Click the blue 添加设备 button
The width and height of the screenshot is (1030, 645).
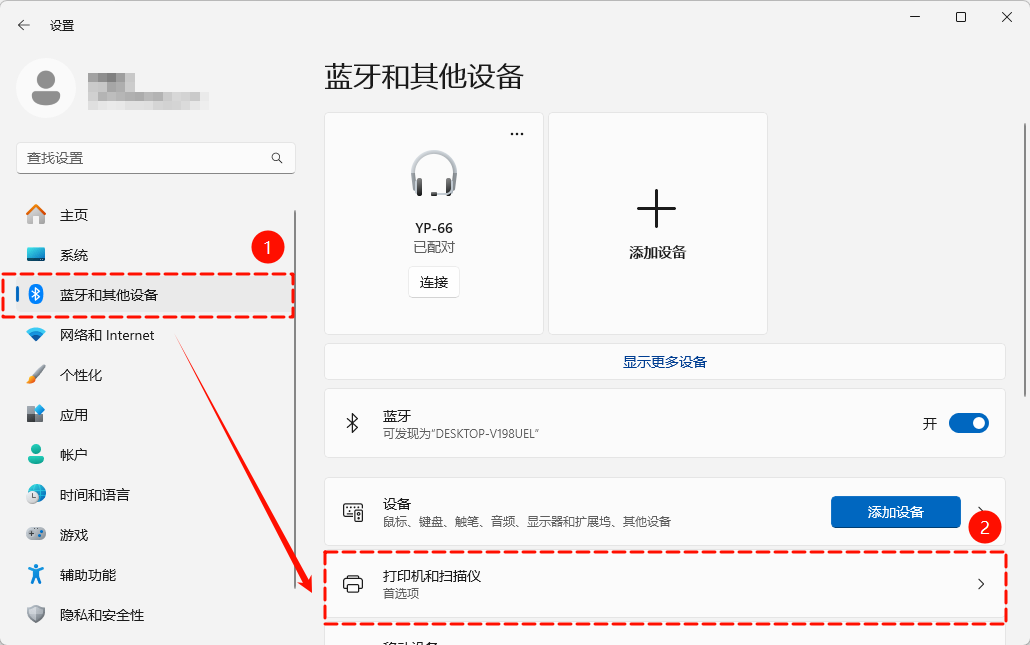coord(895,511)
